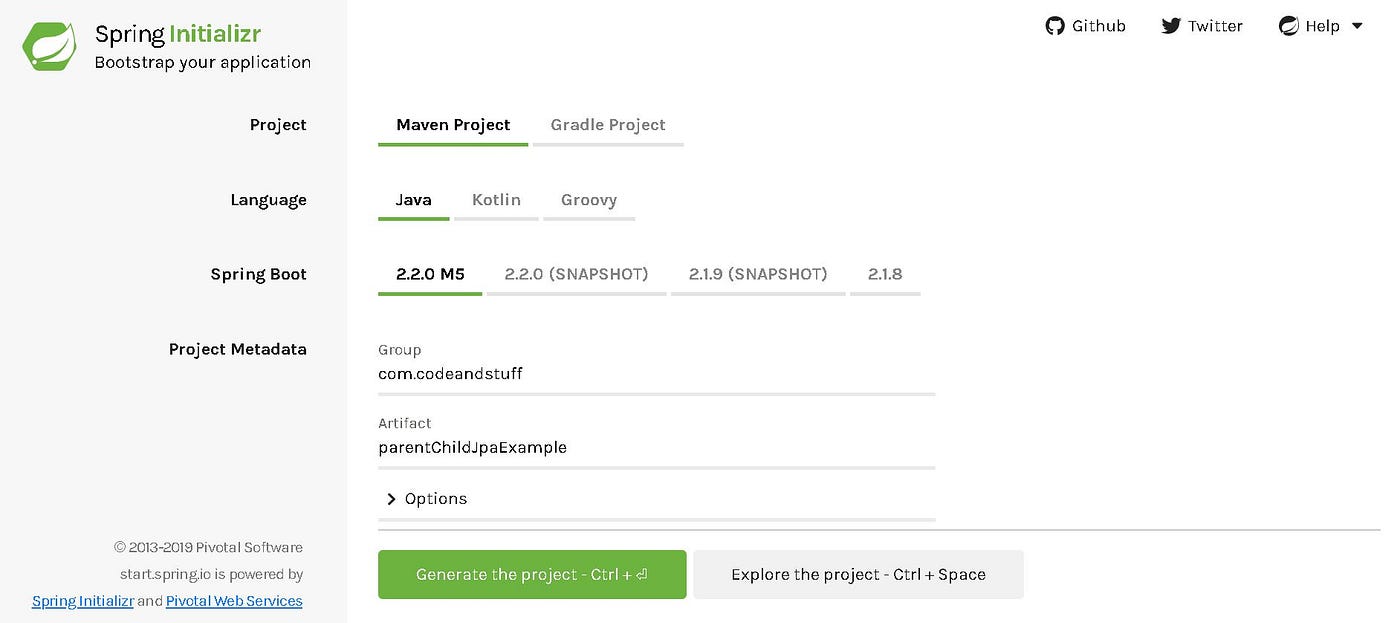The width and height of the screenshot is (1400, 623).
Task: Pick Spring Boot 2.2.0 (SNAPSHOT)
Action: [x=576, y=273]
